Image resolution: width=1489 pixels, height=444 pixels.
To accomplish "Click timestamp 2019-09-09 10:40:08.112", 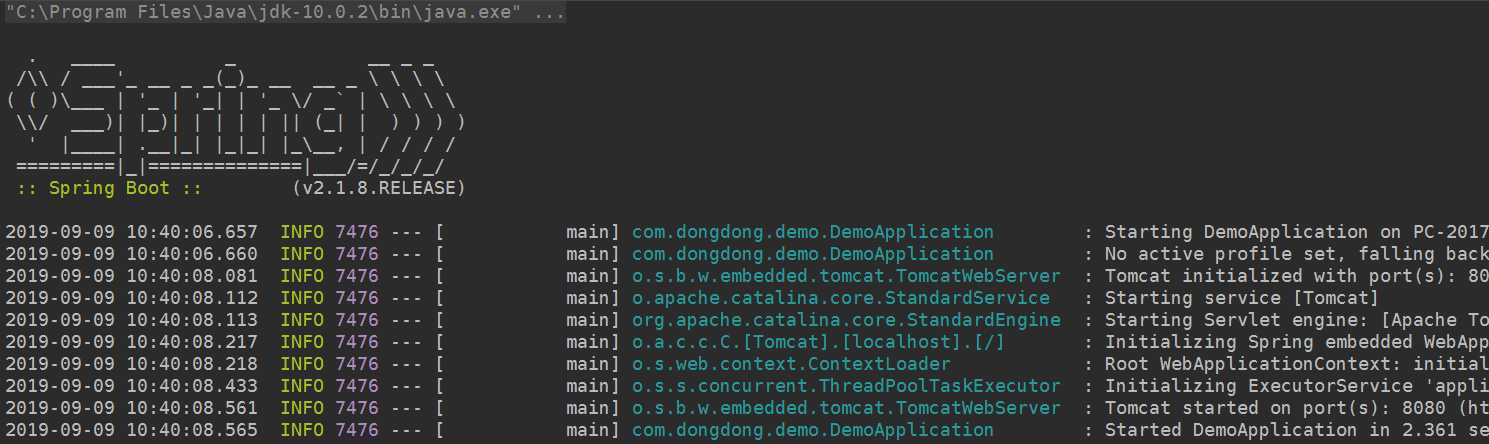I will click(132, 298).
